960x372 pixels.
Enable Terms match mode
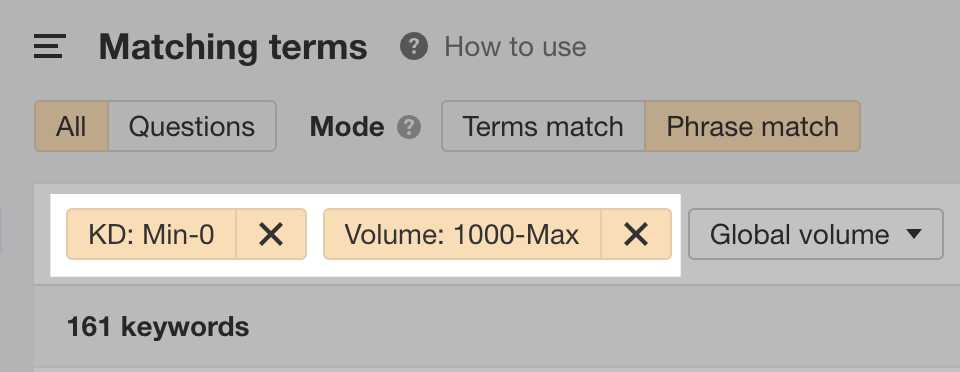(x=543, y=126)
